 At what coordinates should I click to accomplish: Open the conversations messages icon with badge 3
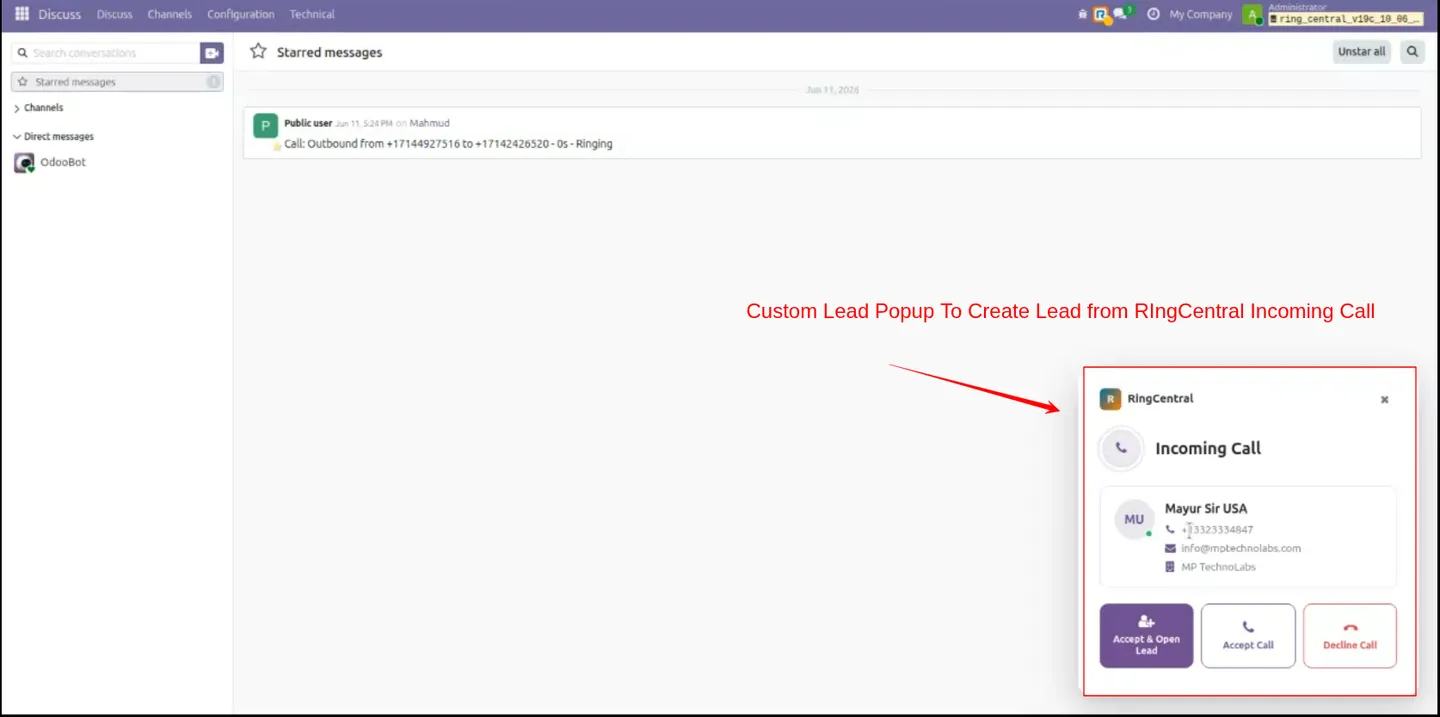pyautogui.click(x=1123, y=14)
